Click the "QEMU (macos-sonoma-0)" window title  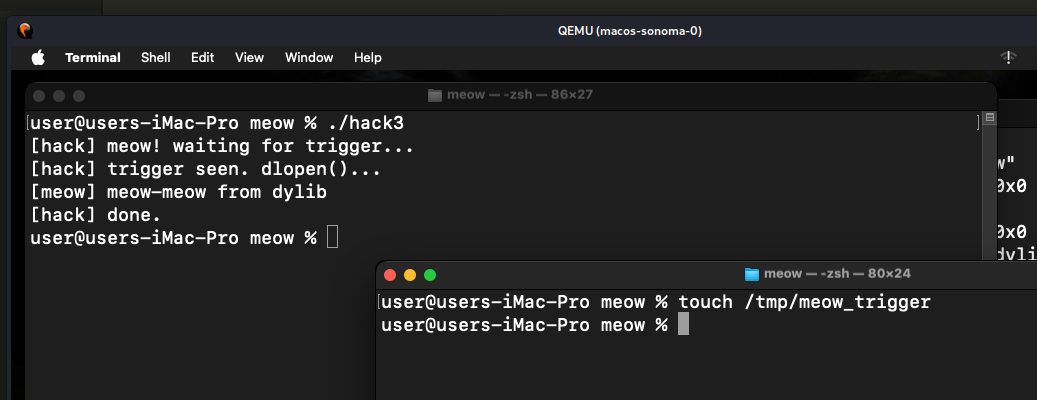coord(630,31)
